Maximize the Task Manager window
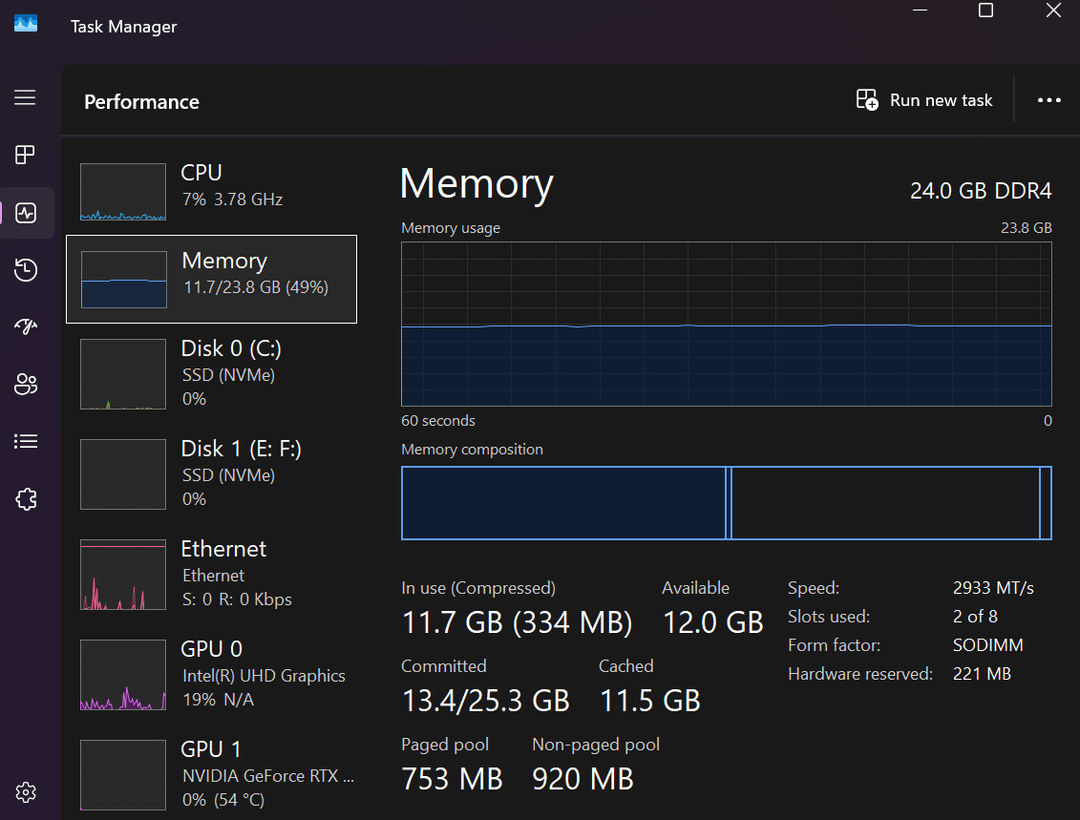Viewport: 1080px width, 820px height. (x=986, y=10)
